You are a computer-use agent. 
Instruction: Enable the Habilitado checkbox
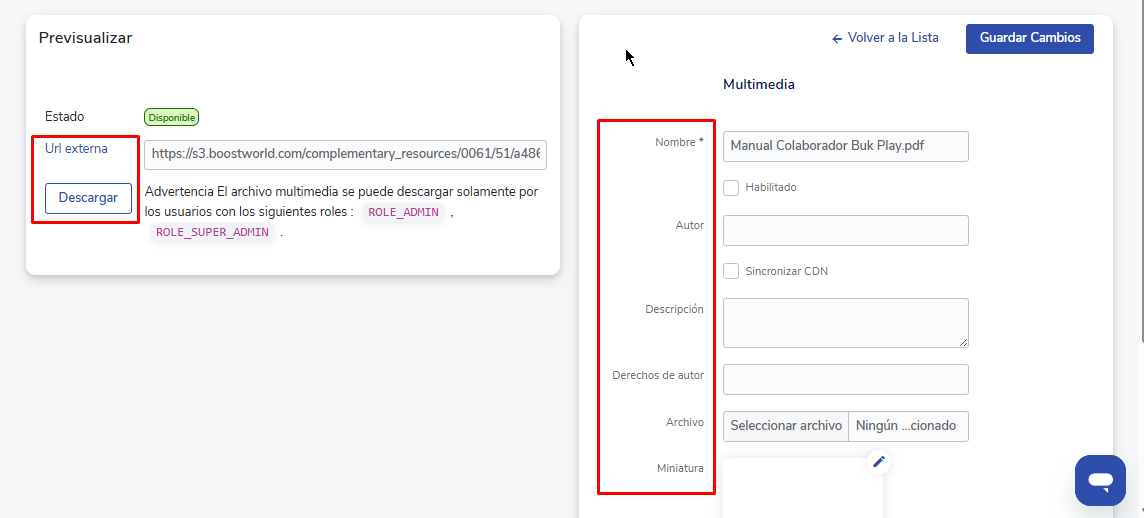pyautogui.click(x=731, y=188)
